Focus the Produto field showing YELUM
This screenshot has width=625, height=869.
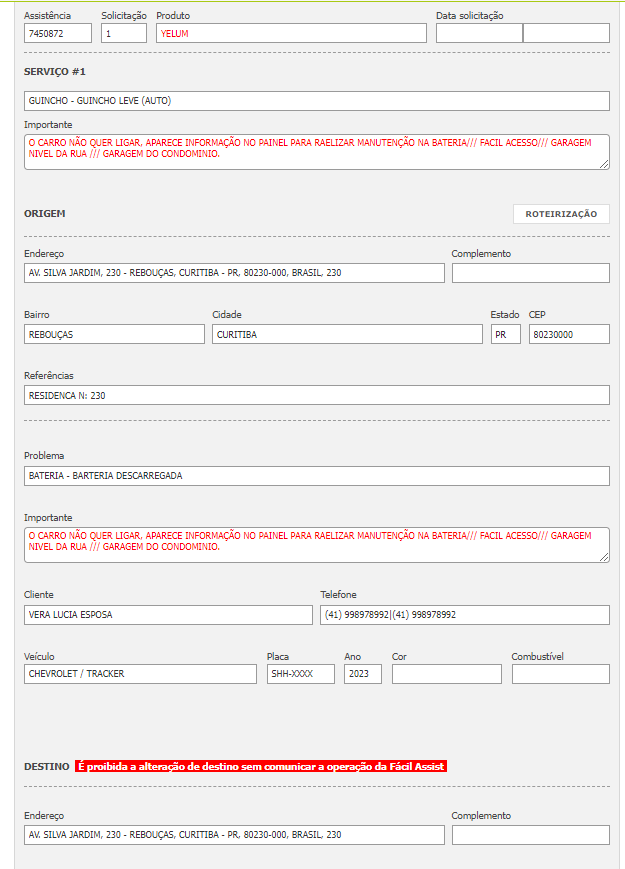(x=290, y=33)
